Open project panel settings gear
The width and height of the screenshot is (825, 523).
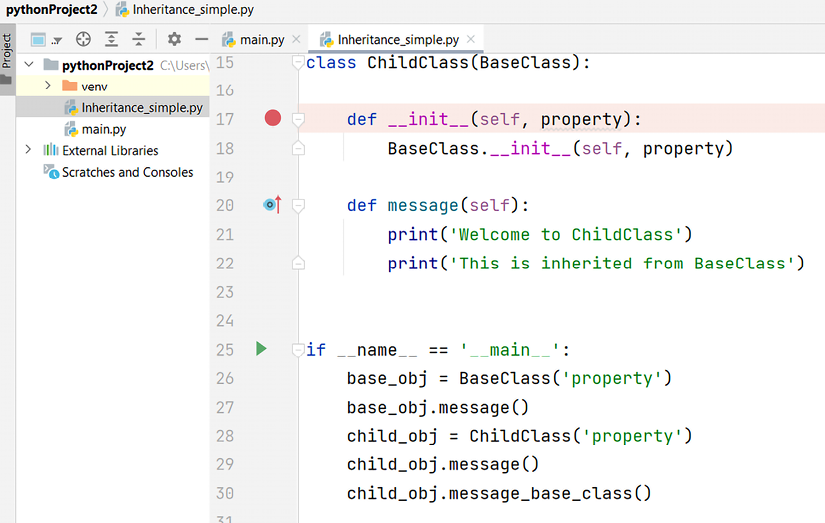tap(174, 39)
